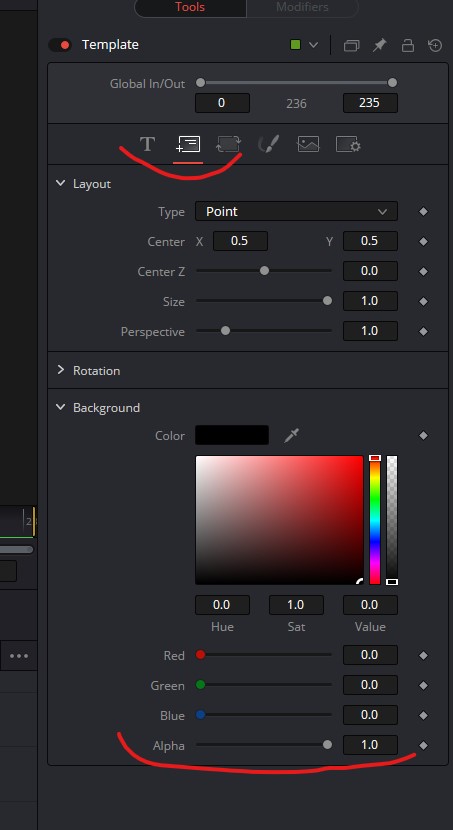Switch to the Modifiers tab

302,7
